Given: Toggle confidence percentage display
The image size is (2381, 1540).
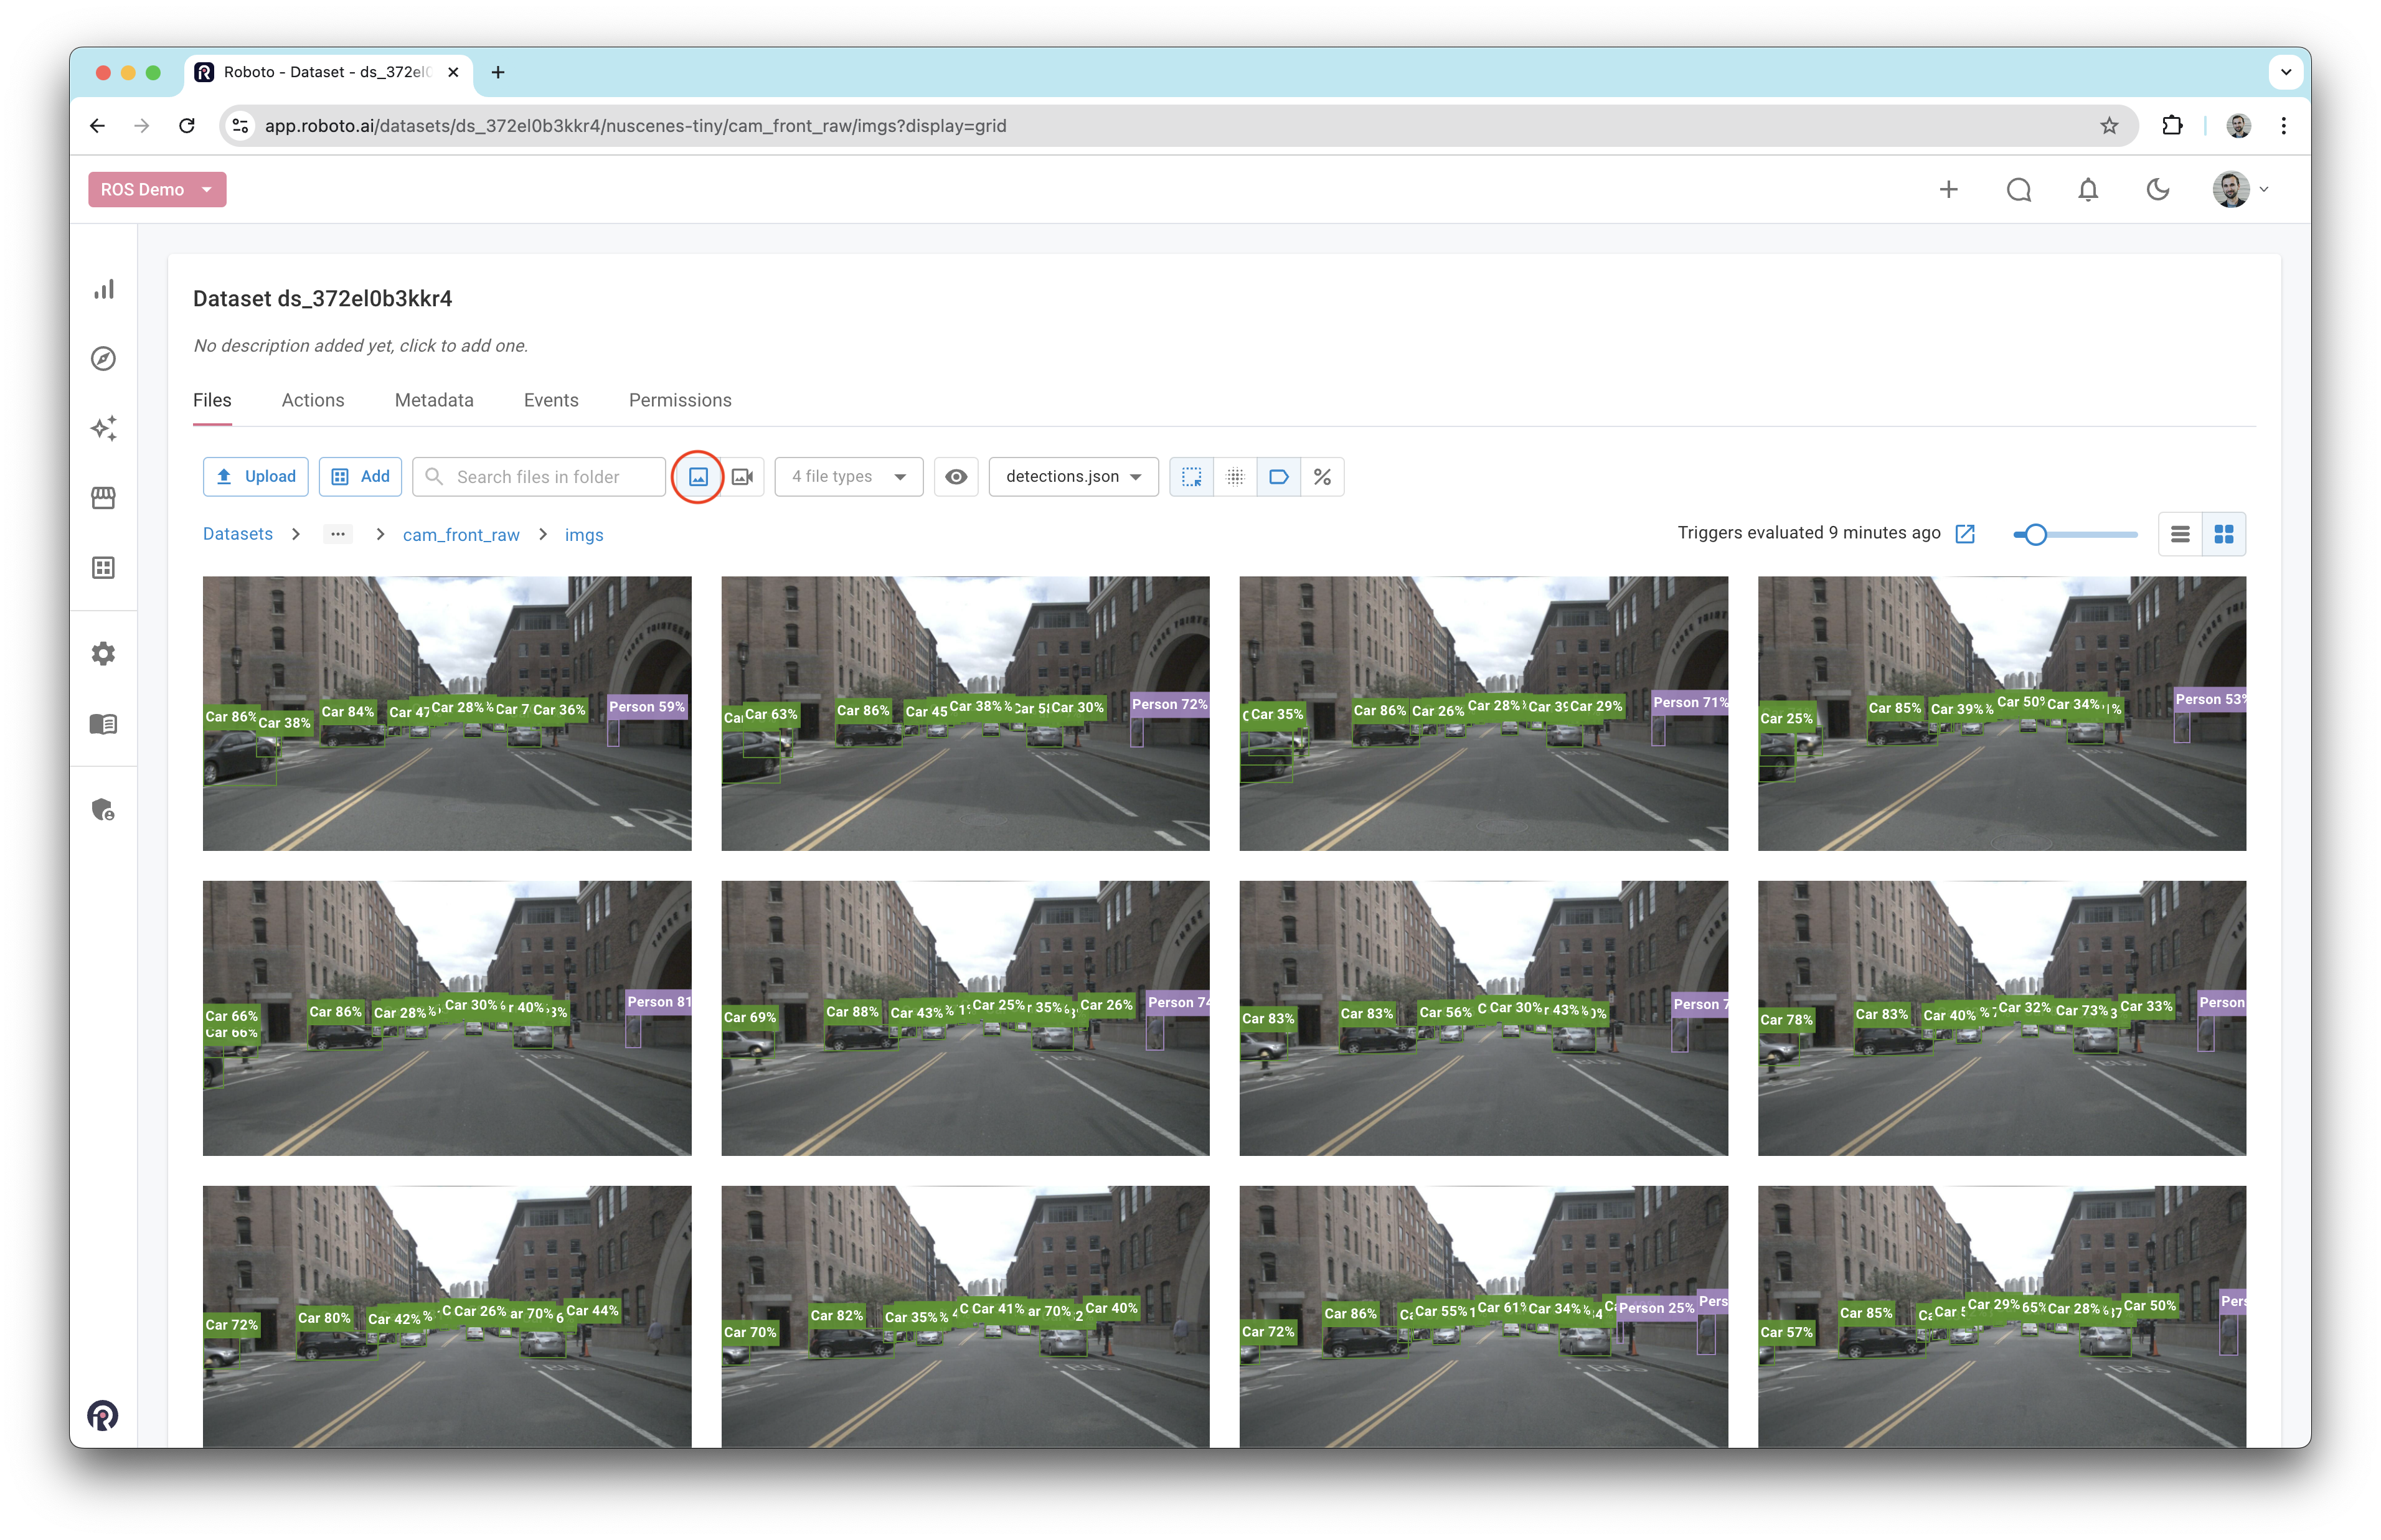Looking at the screenshot, I should click(x=1322, y=477).
